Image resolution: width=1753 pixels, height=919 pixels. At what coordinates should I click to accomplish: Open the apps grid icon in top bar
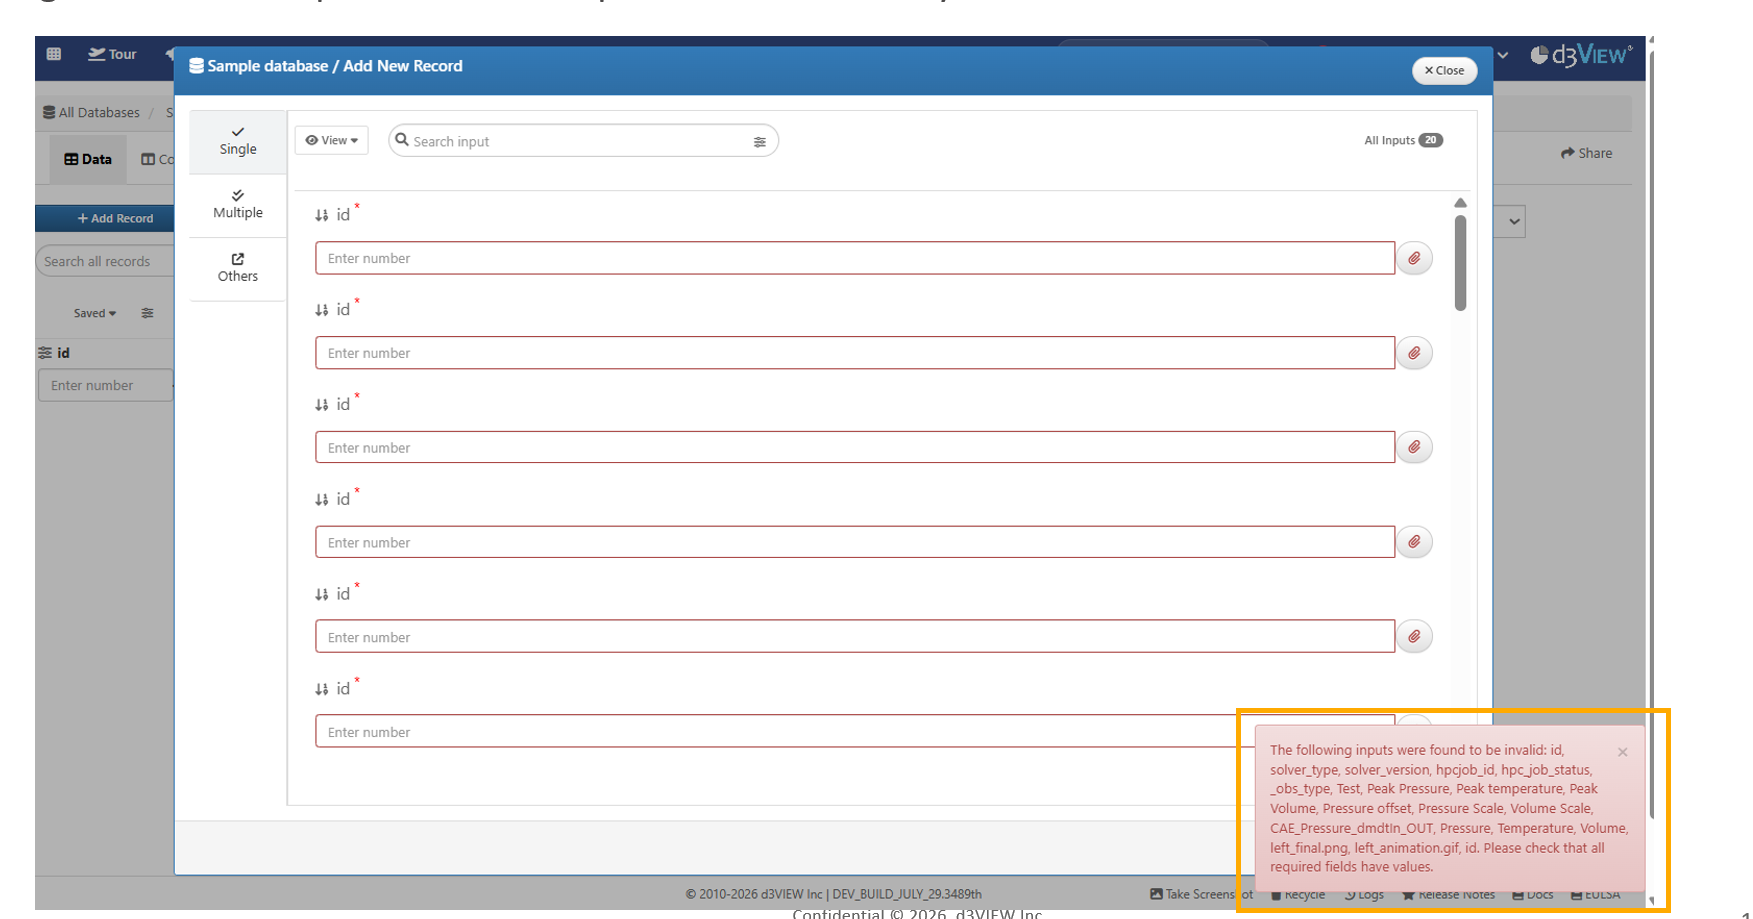54,54
